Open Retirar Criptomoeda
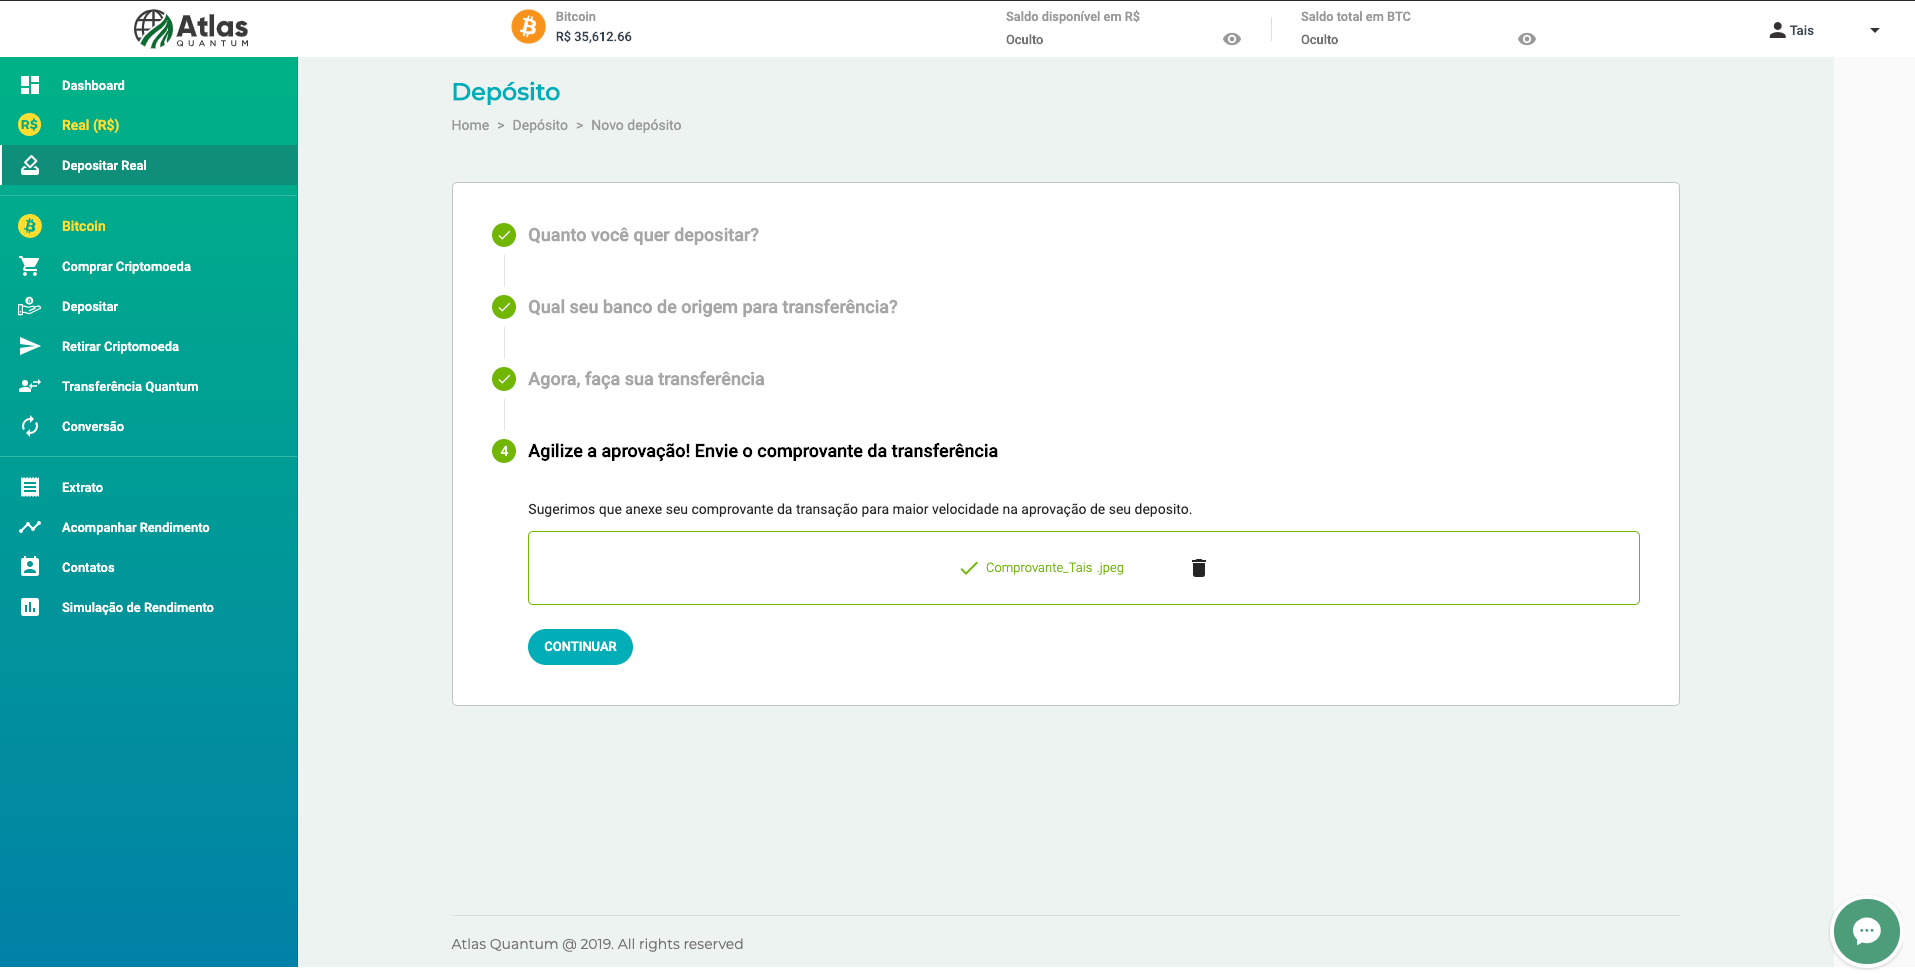The image size is (1915, 974). 120,346
